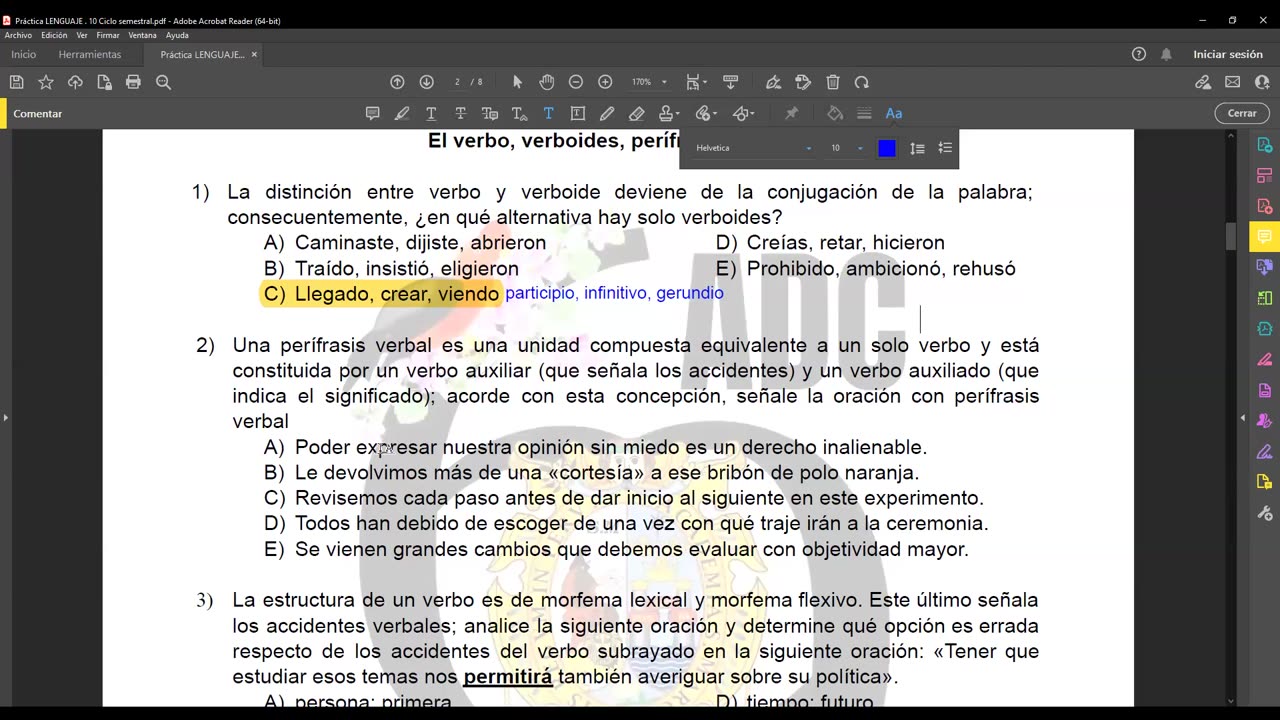The height and width of the screenshot is (720, 1280).
Task: Select the add text comment tool
Action: [x=548, y=113]
